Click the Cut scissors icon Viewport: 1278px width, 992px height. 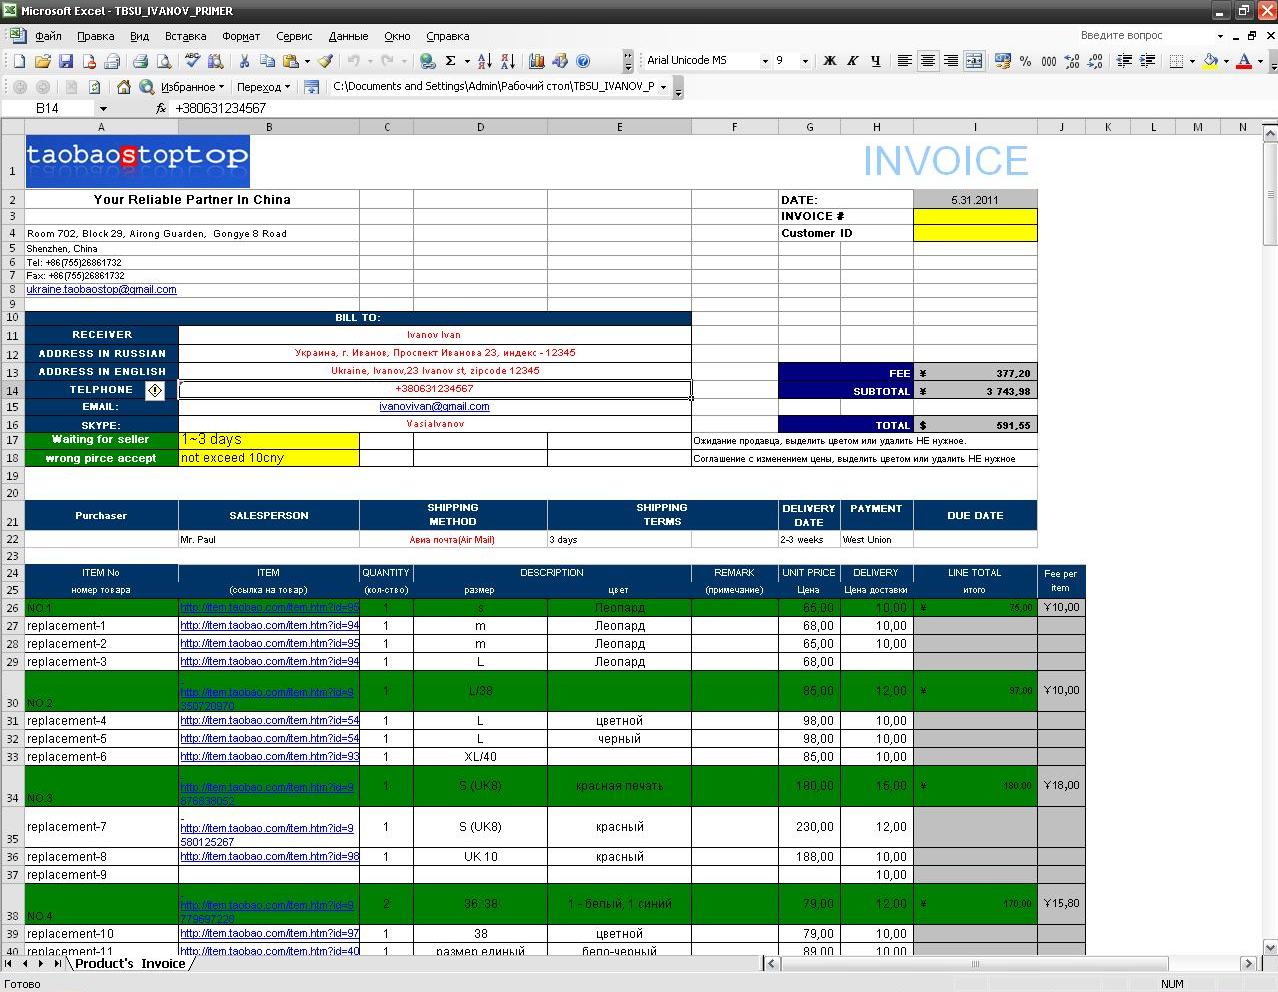click(244, 61)
